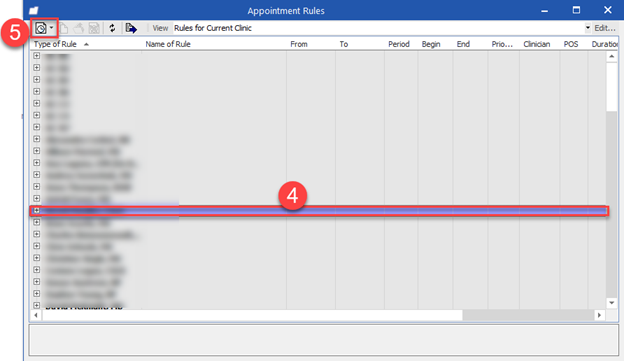Screen dimensions: 624x361
Task: Click the Appointment Rules title bar icon
Action: (x=33, y=10)
